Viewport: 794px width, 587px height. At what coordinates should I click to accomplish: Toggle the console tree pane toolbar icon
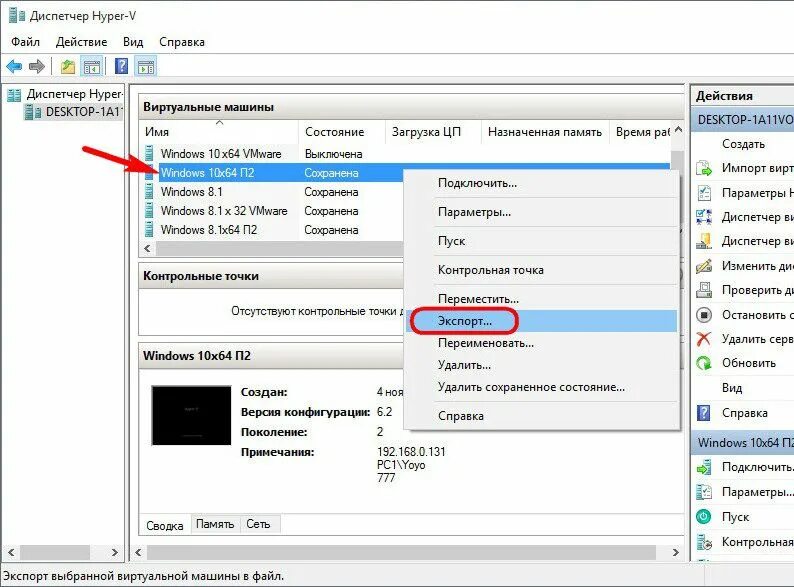pyautogui.click(x=92, y=66)
